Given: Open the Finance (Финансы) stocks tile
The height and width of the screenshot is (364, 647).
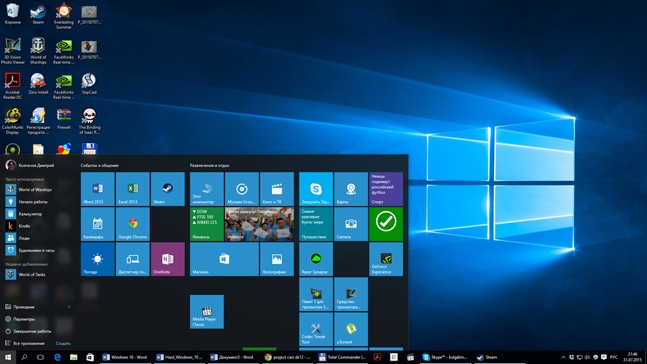Looking at the screenshot, I should (x=207, y=224).
